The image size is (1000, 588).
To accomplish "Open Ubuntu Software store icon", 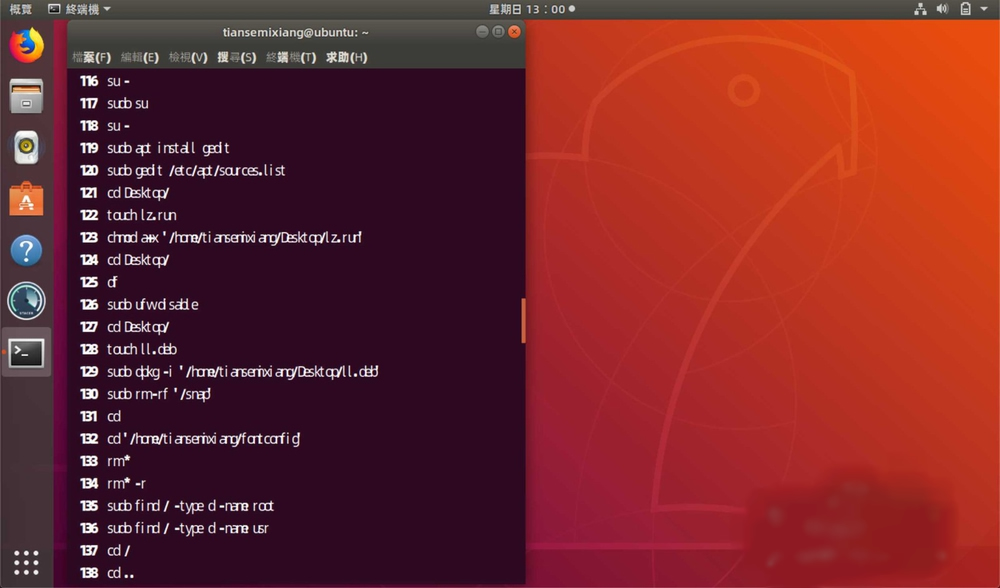I will tap(27, 199).
